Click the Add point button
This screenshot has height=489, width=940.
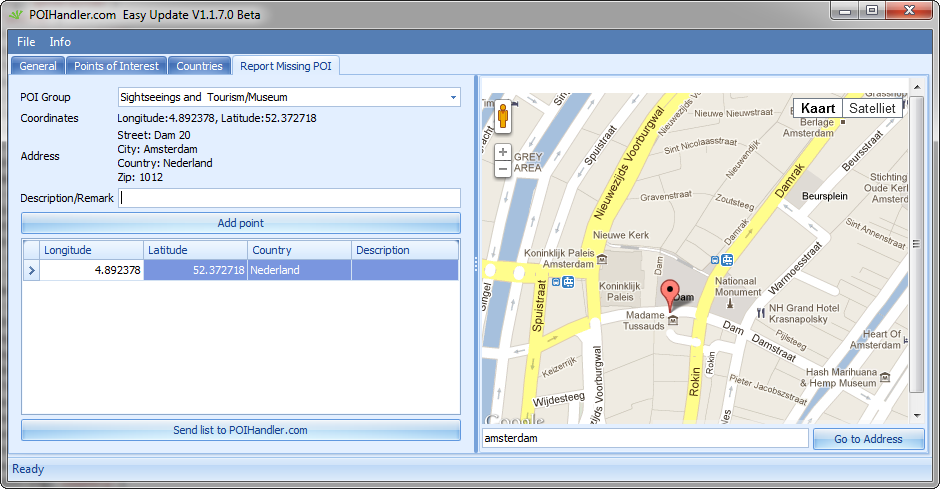coord(241,223)
